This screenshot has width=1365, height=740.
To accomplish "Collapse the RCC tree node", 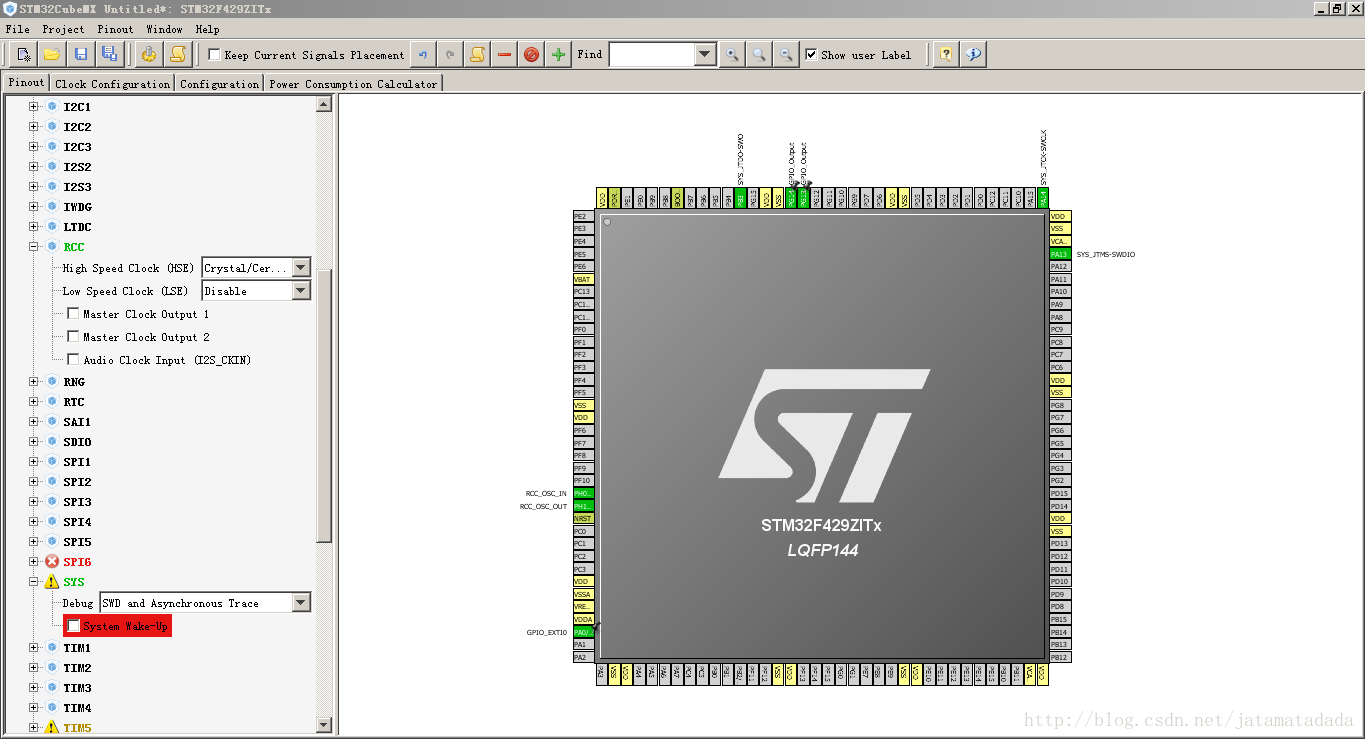I will (33, 247).
